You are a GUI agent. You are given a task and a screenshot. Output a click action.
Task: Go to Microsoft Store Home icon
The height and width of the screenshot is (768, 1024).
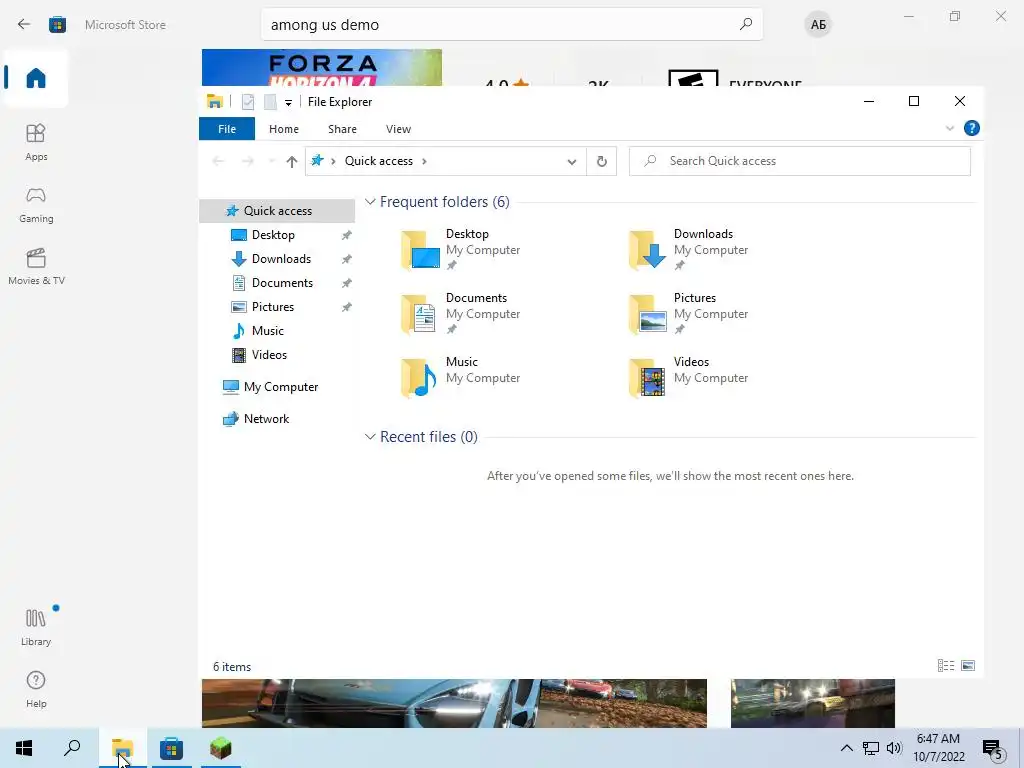point(36,78)
